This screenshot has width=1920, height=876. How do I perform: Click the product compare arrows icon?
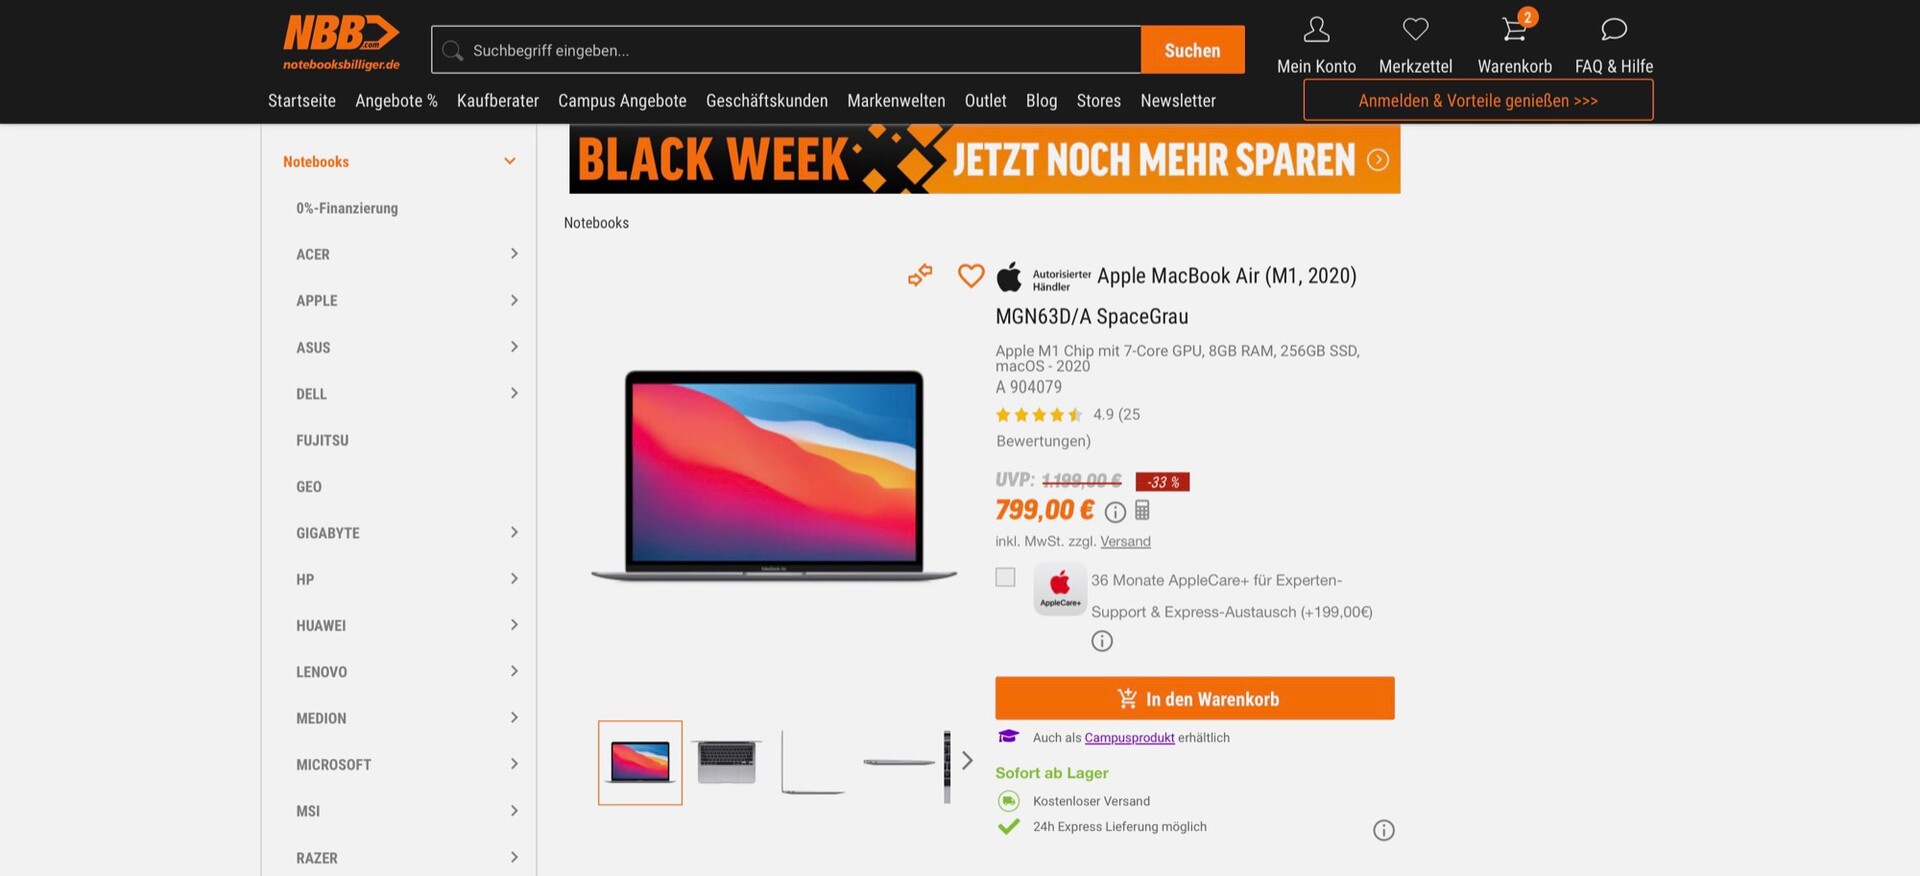click(x=920, y=275)
